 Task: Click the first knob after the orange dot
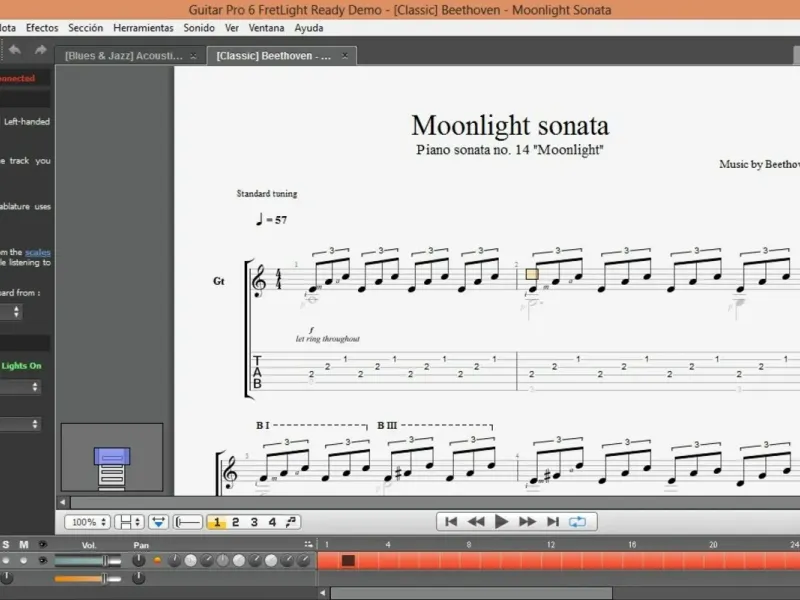pyautogui.click(x=174, y=561)
